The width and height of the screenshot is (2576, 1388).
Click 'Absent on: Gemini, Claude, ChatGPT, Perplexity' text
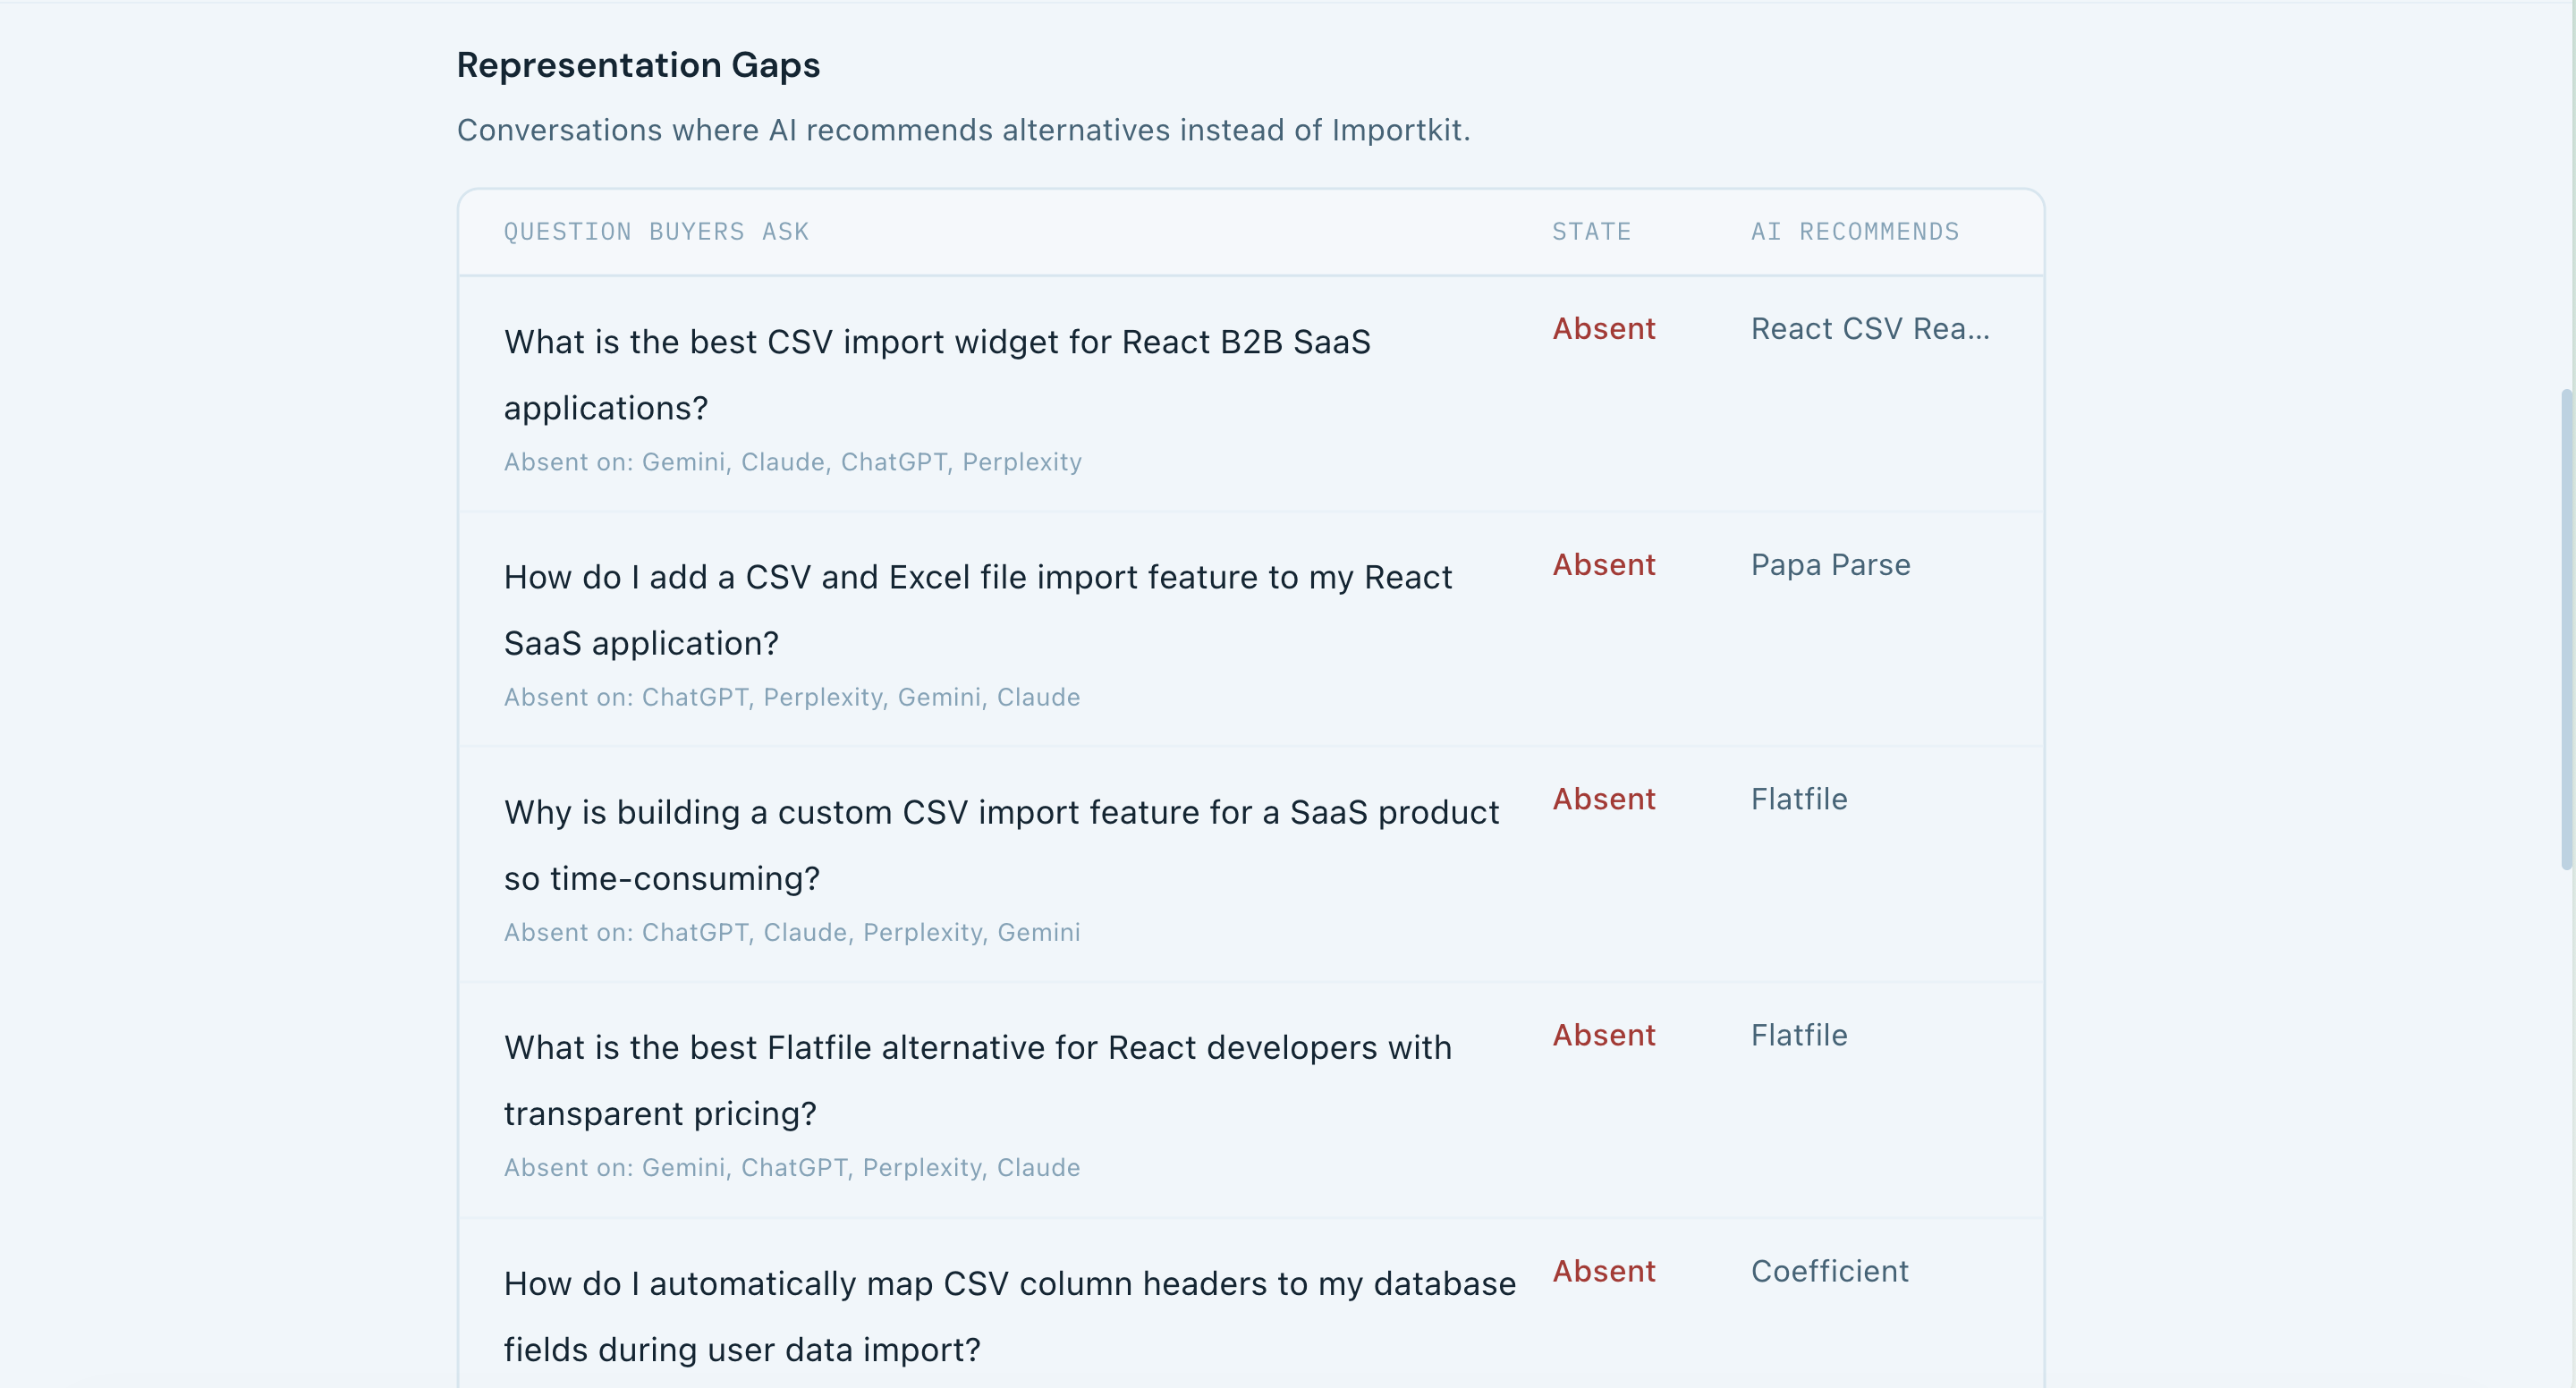pyautogui.click(x=792, y=462)
